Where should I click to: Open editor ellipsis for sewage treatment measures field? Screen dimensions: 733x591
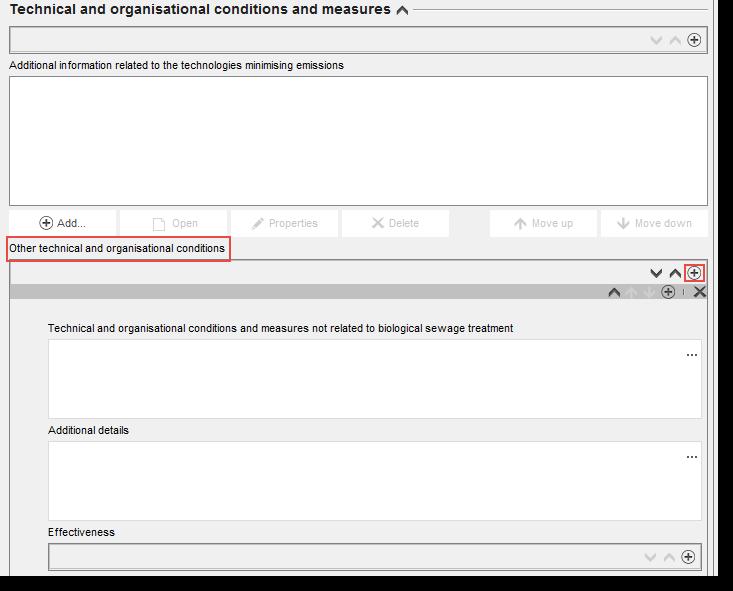692,355
